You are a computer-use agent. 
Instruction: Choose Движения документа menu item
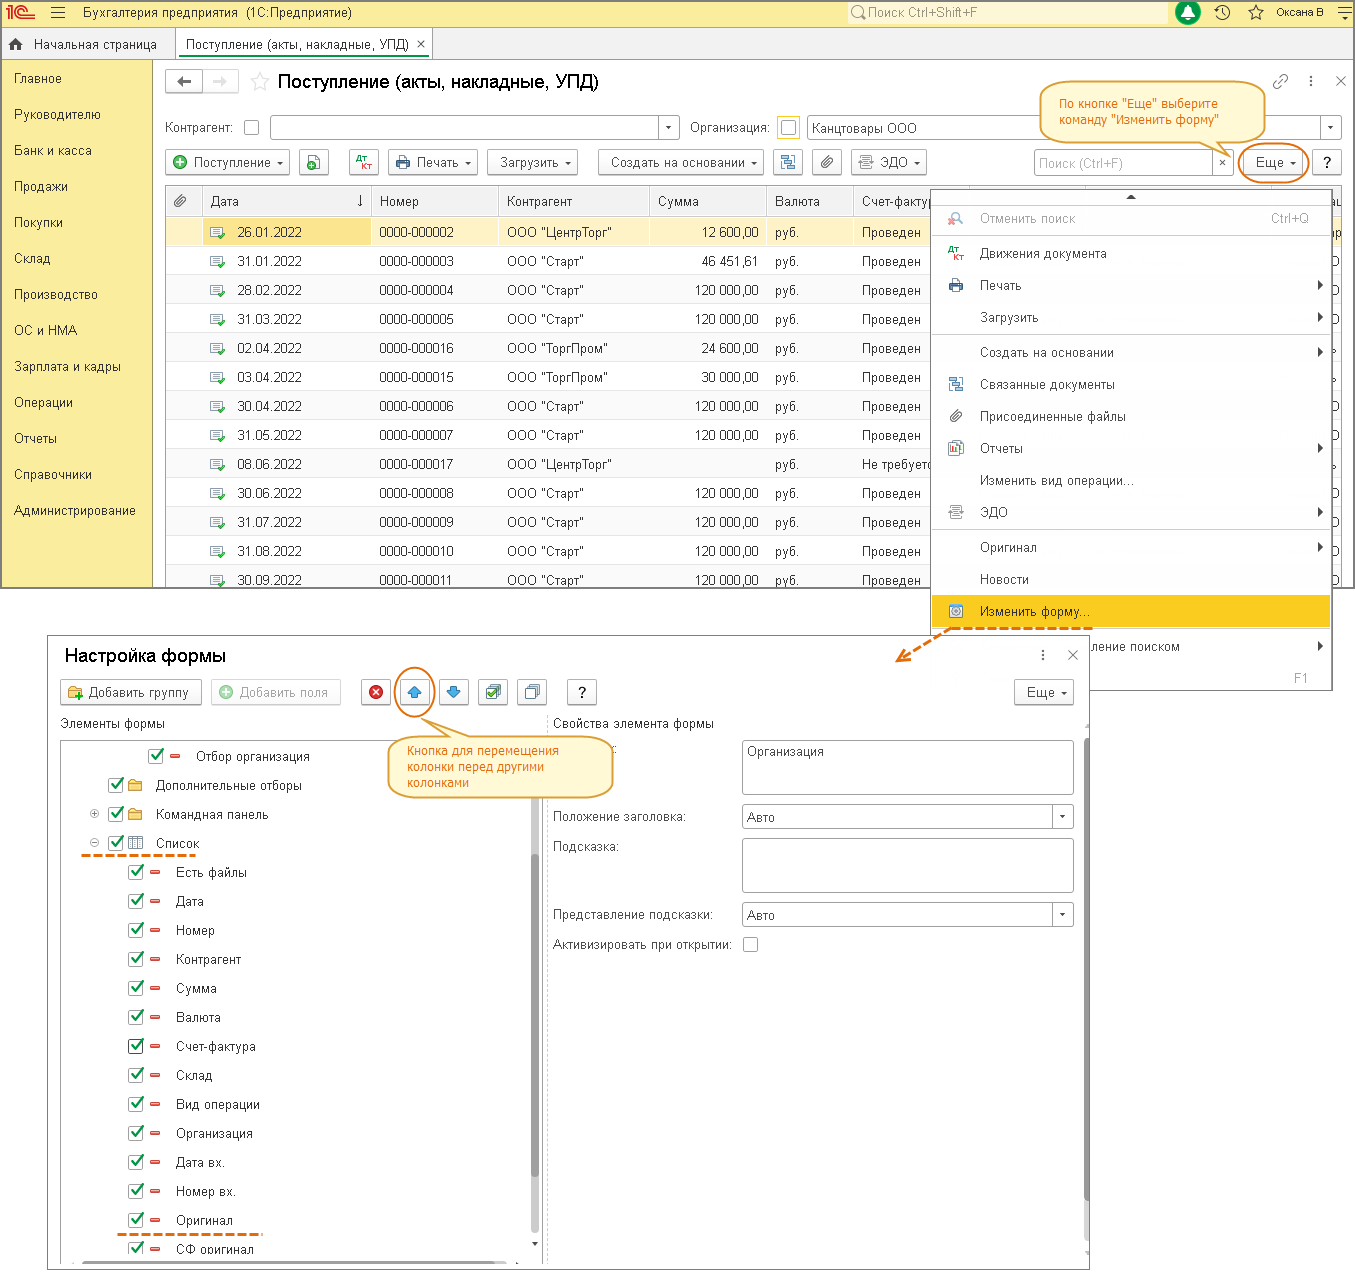(x=1131, y=253)
